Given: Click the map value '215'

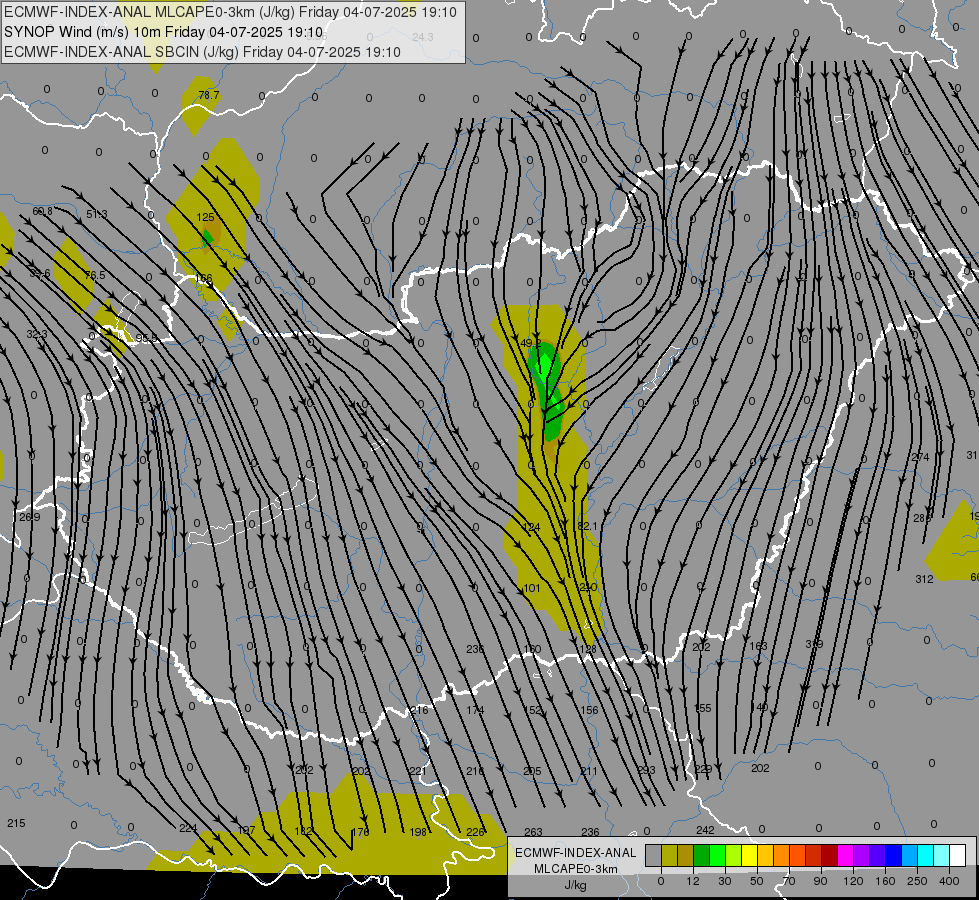Looking at the screenshot, I should pos(16,823).
